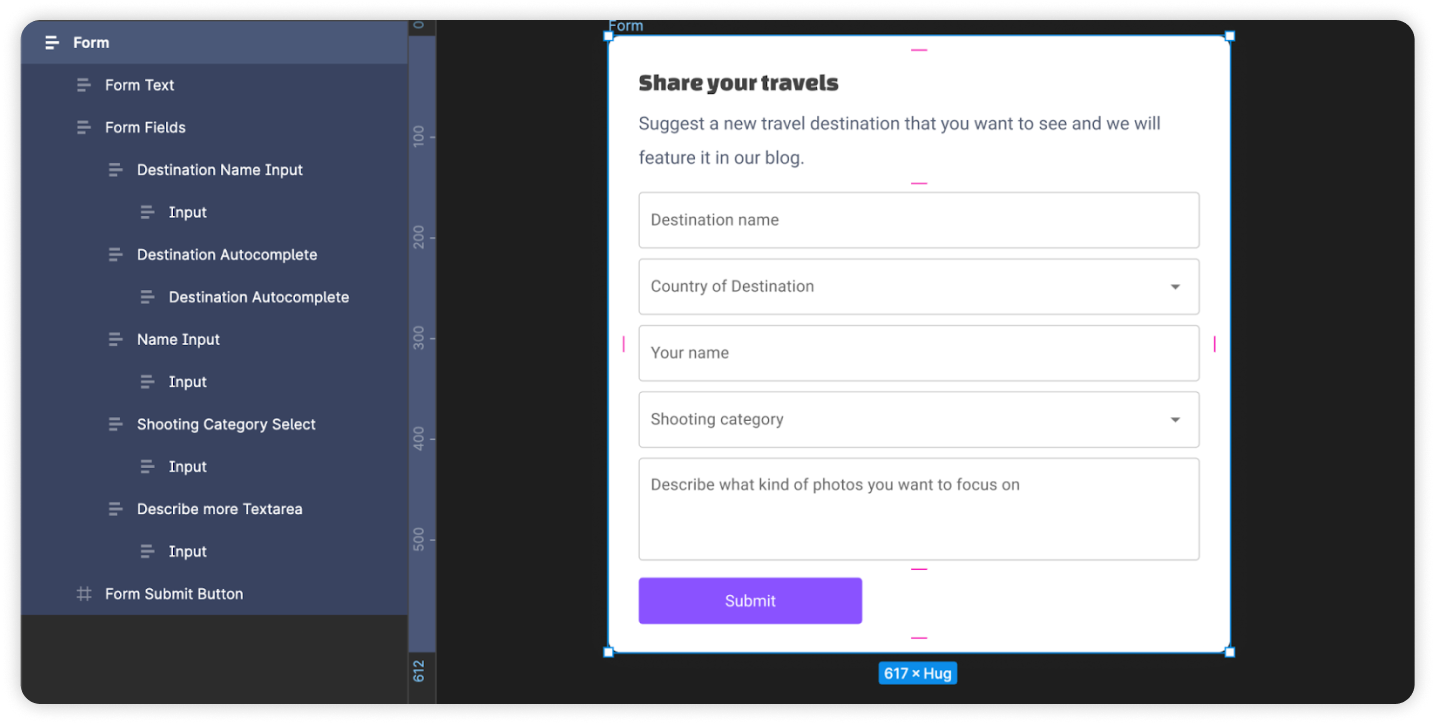Click the Form label above the canvas frame
This screenshot has height=724, width=1435.
(625, 25)
